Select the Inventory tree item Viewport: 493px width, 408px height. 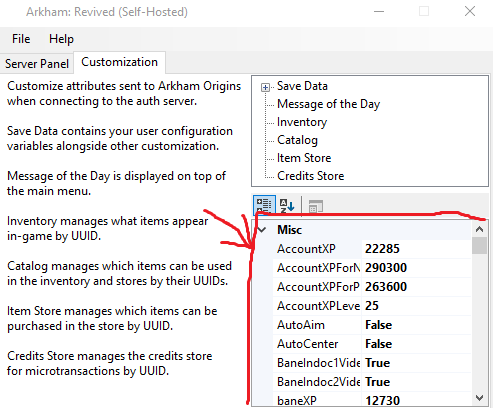302,122
